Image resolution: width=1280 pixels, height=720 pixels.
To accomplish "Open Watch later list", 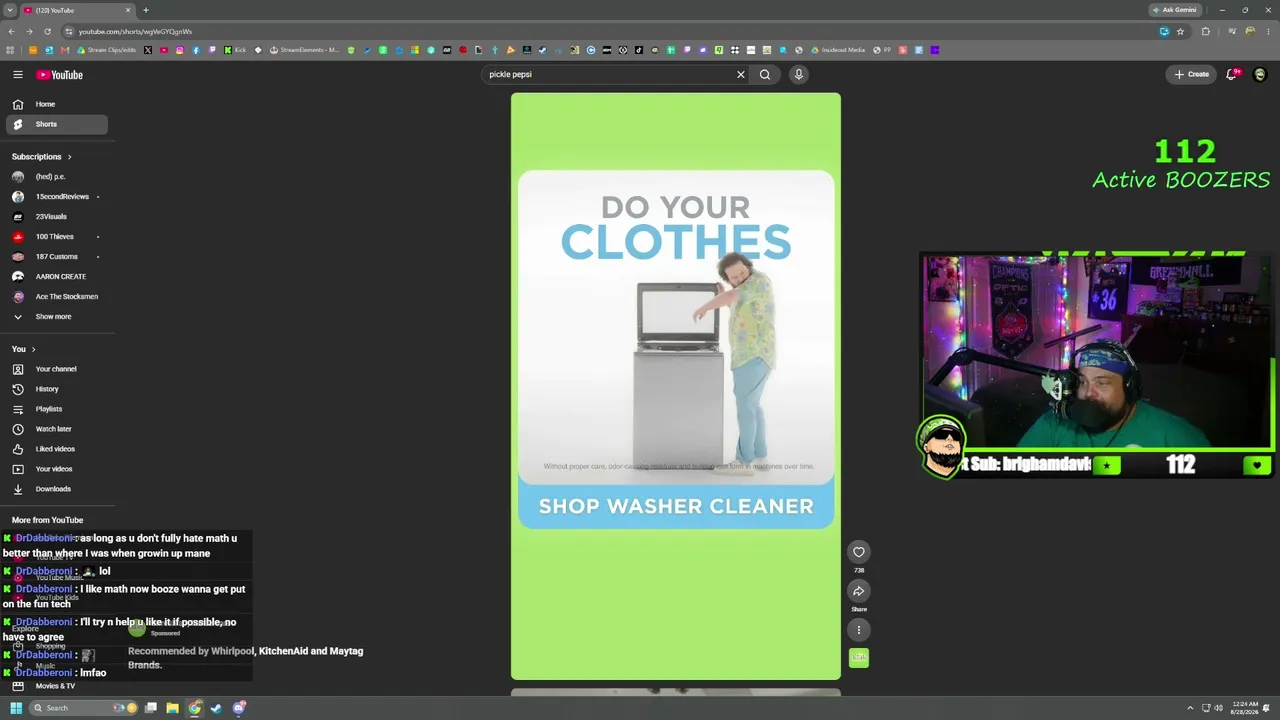I will click(x=56, y=429).
